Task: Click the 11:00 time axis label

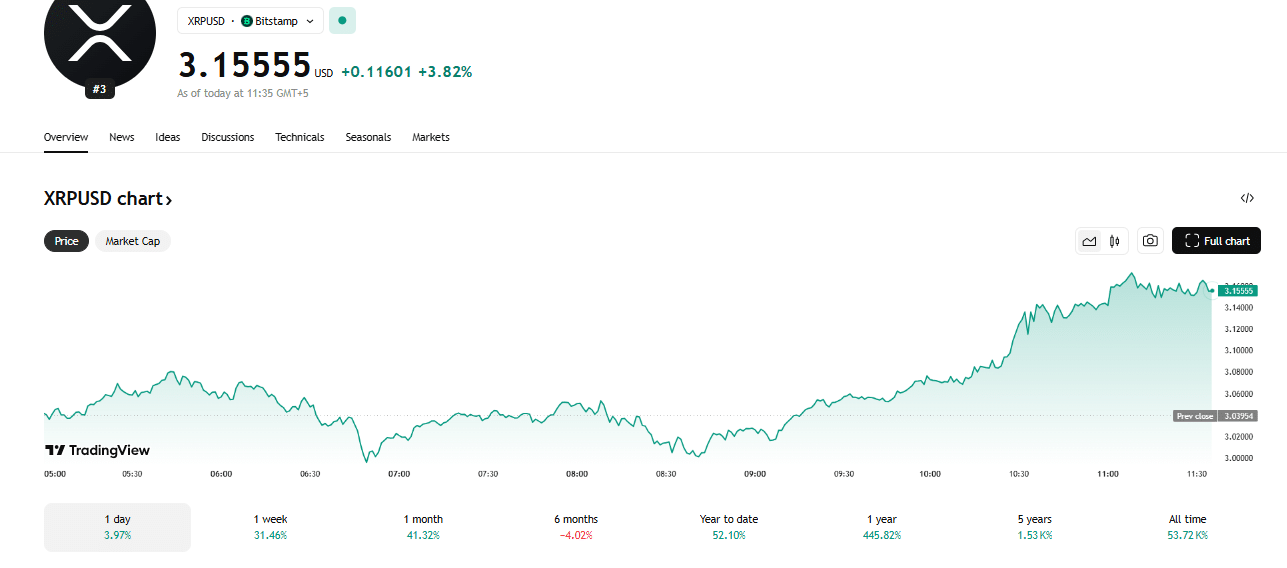Action: [1108, 474]
